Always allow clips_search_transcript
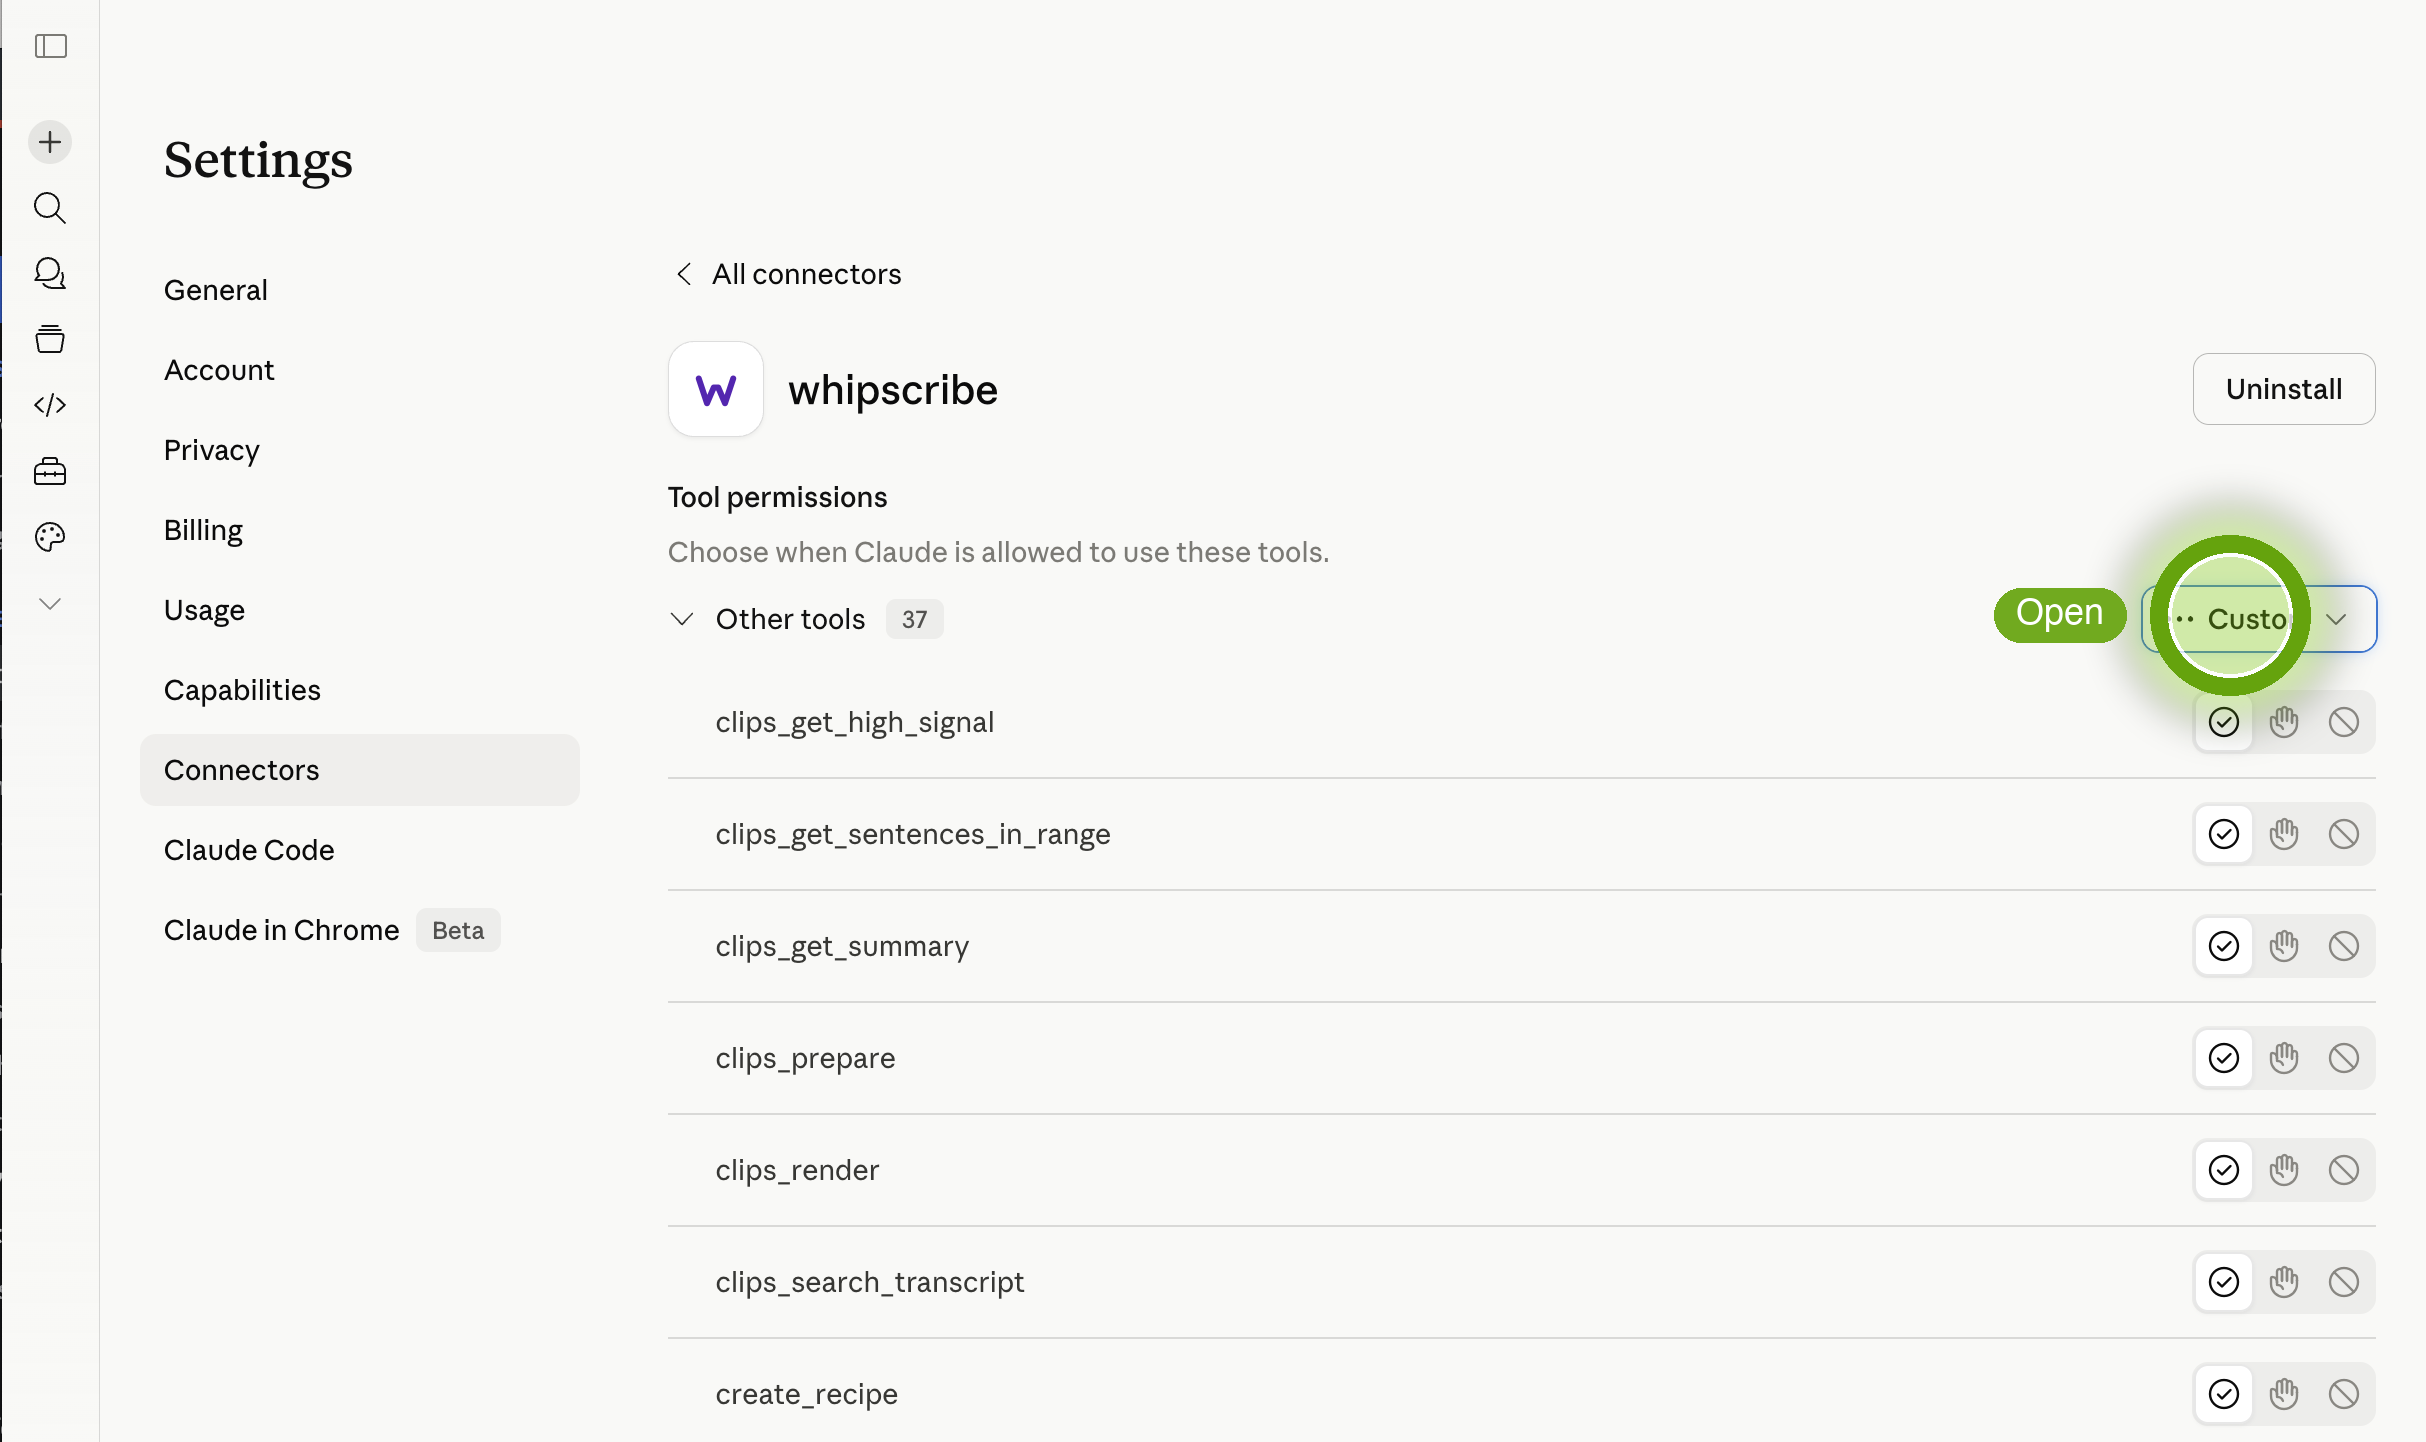 [x=2224, y=1282]
